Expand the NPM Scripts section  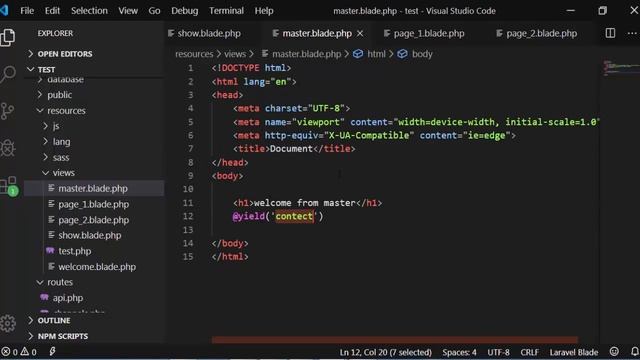(x=62, y=336)
